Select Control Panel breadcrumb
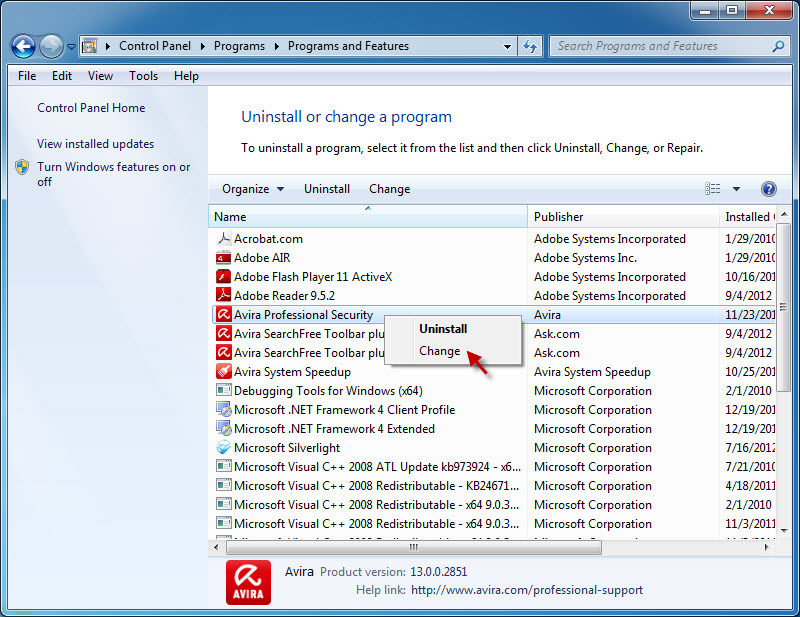Image resolution: width=800 pixels, height=617 pixels. tap(155, 46)
